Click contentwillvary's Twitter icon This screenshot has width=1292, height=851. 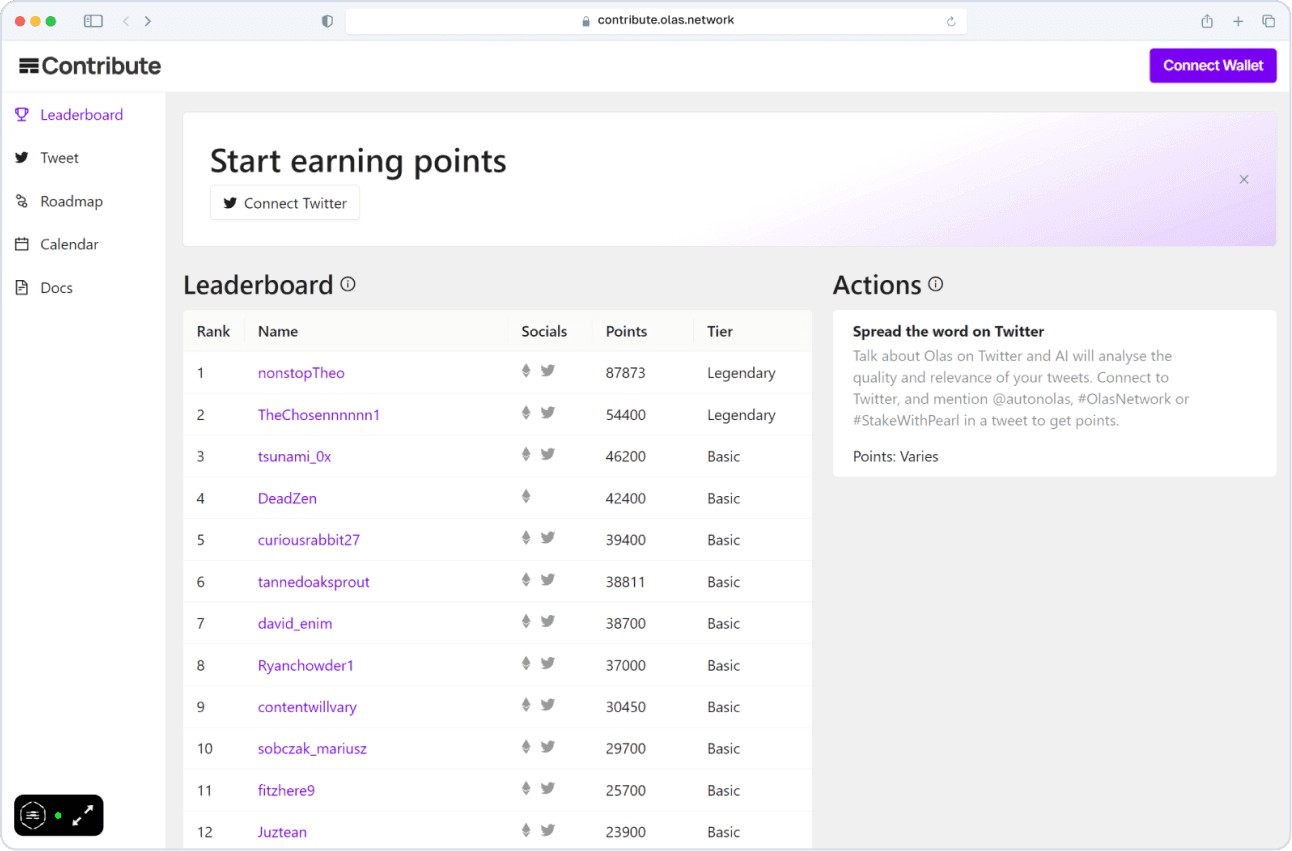coord(548,705)
